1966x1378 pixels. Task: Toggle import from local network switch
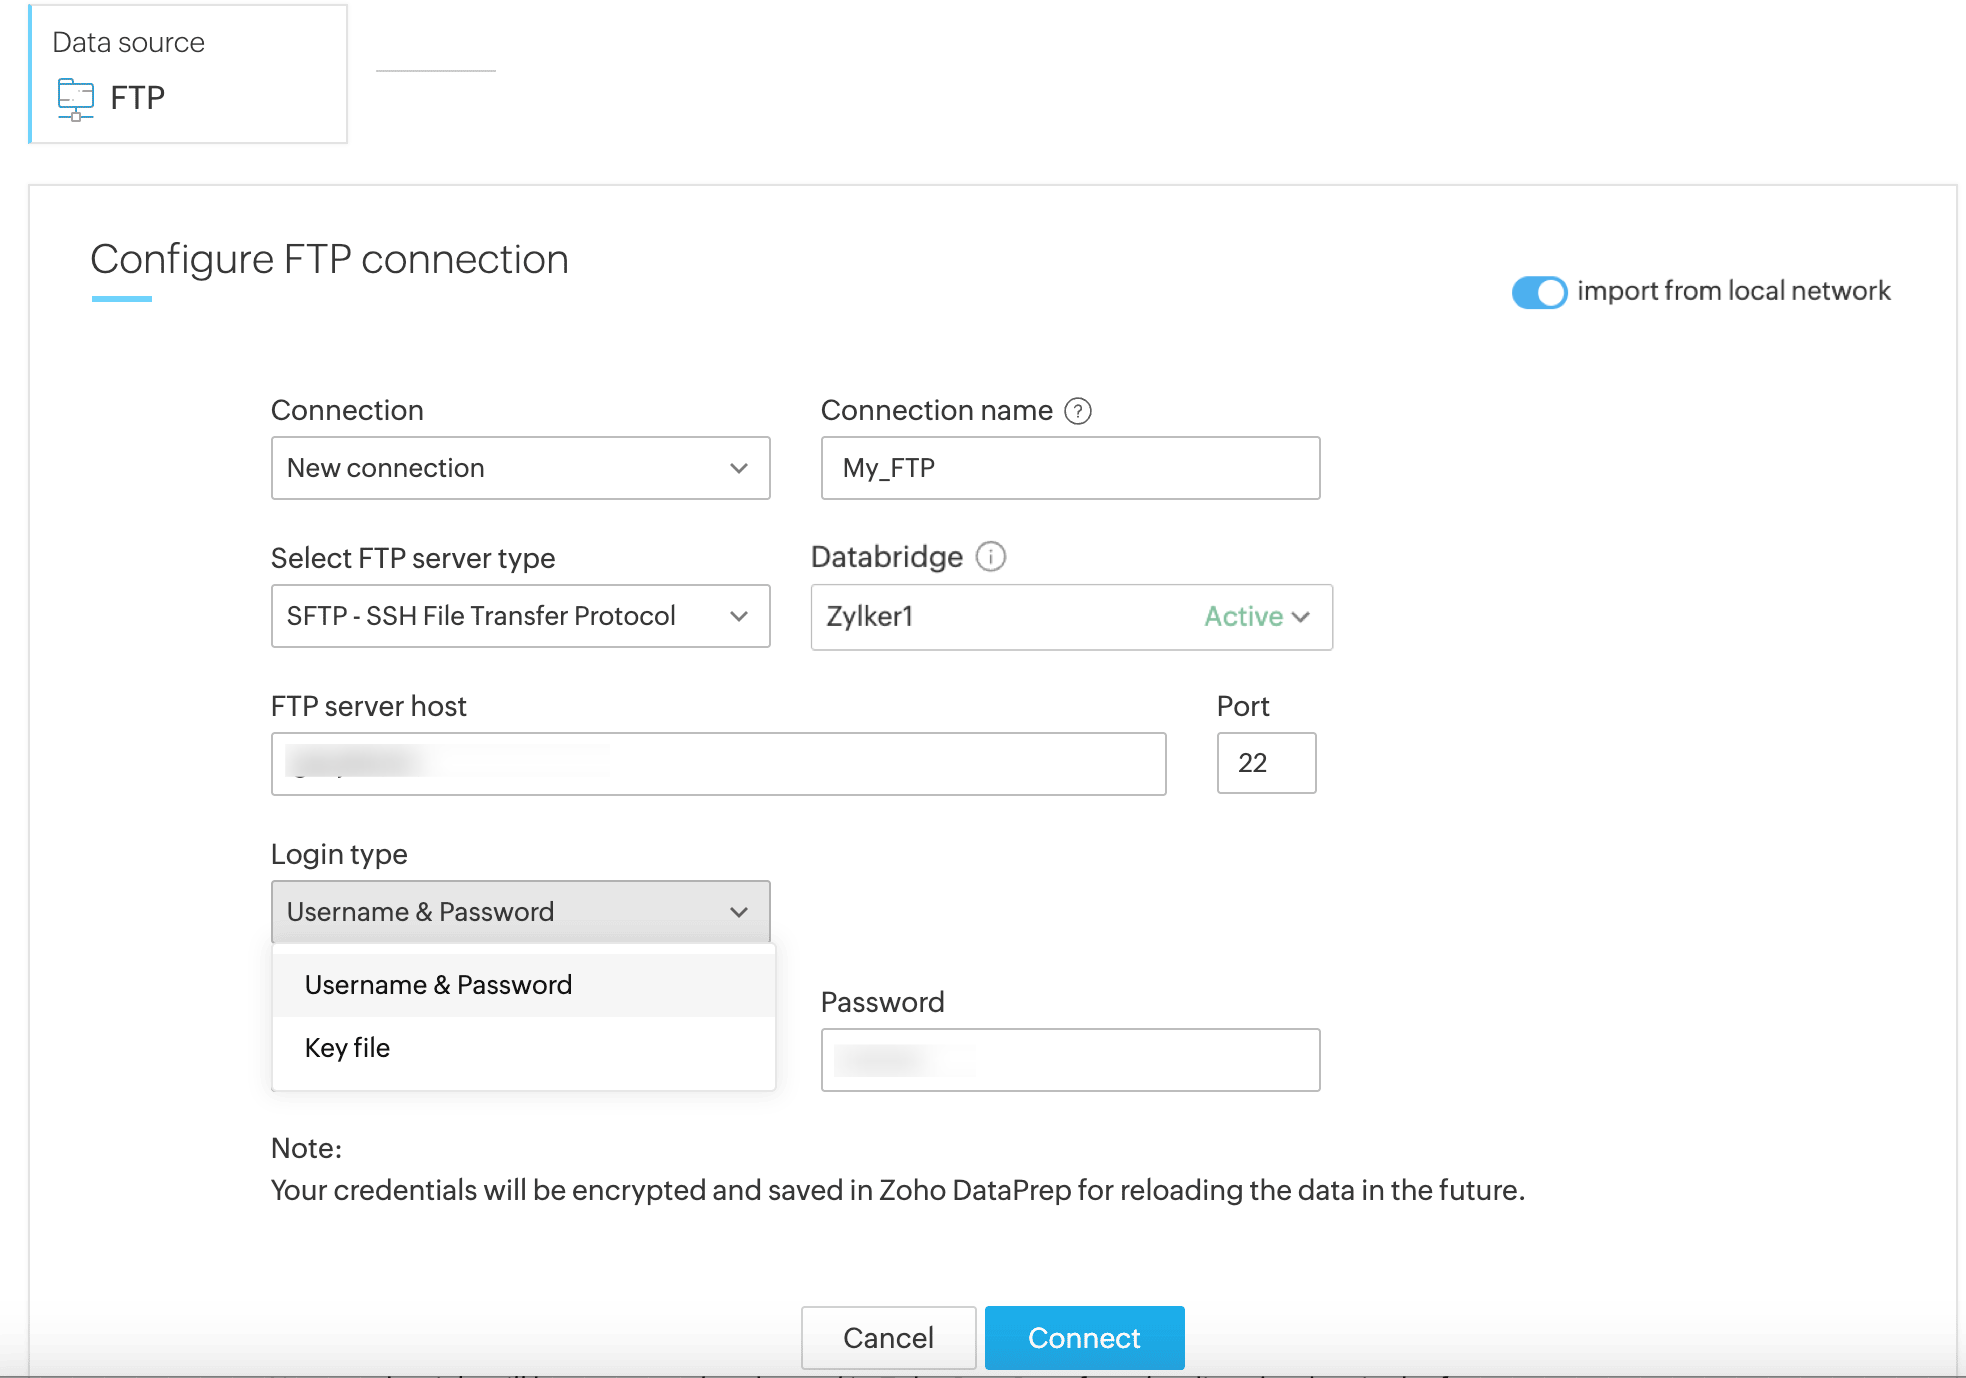(x=1538, y=292)
